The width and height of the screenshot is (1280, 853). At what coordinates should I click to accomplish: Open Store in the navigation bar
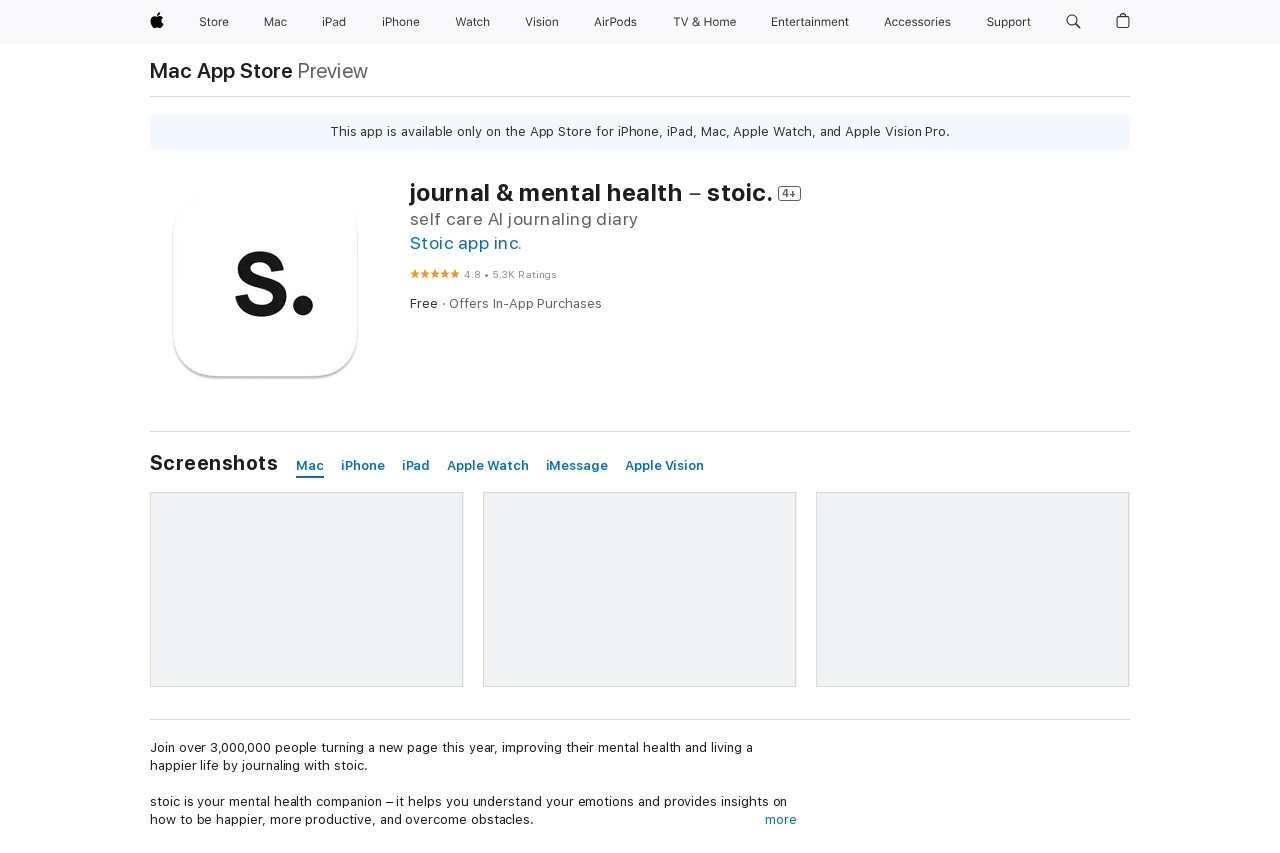(x=214, y=22)
